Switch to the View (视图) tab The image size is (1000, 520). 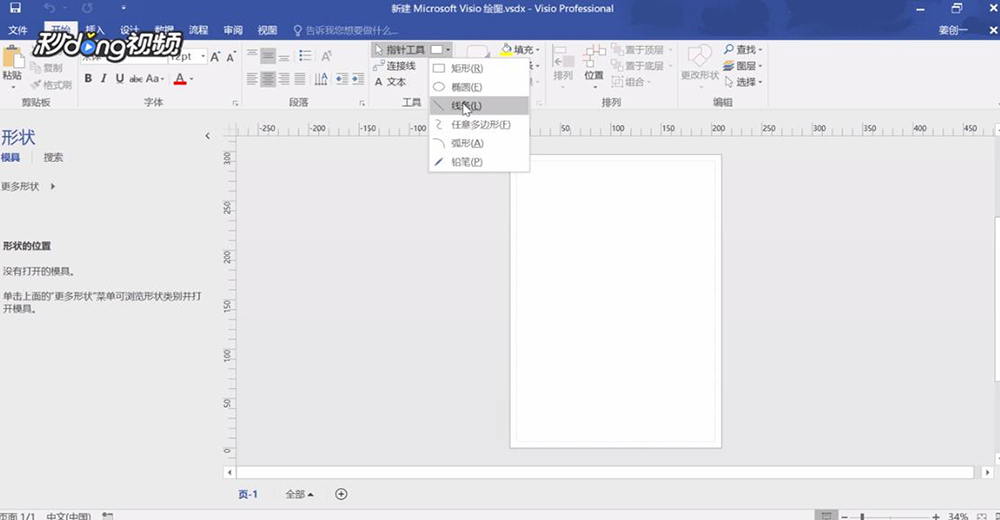tap(267, 30)
